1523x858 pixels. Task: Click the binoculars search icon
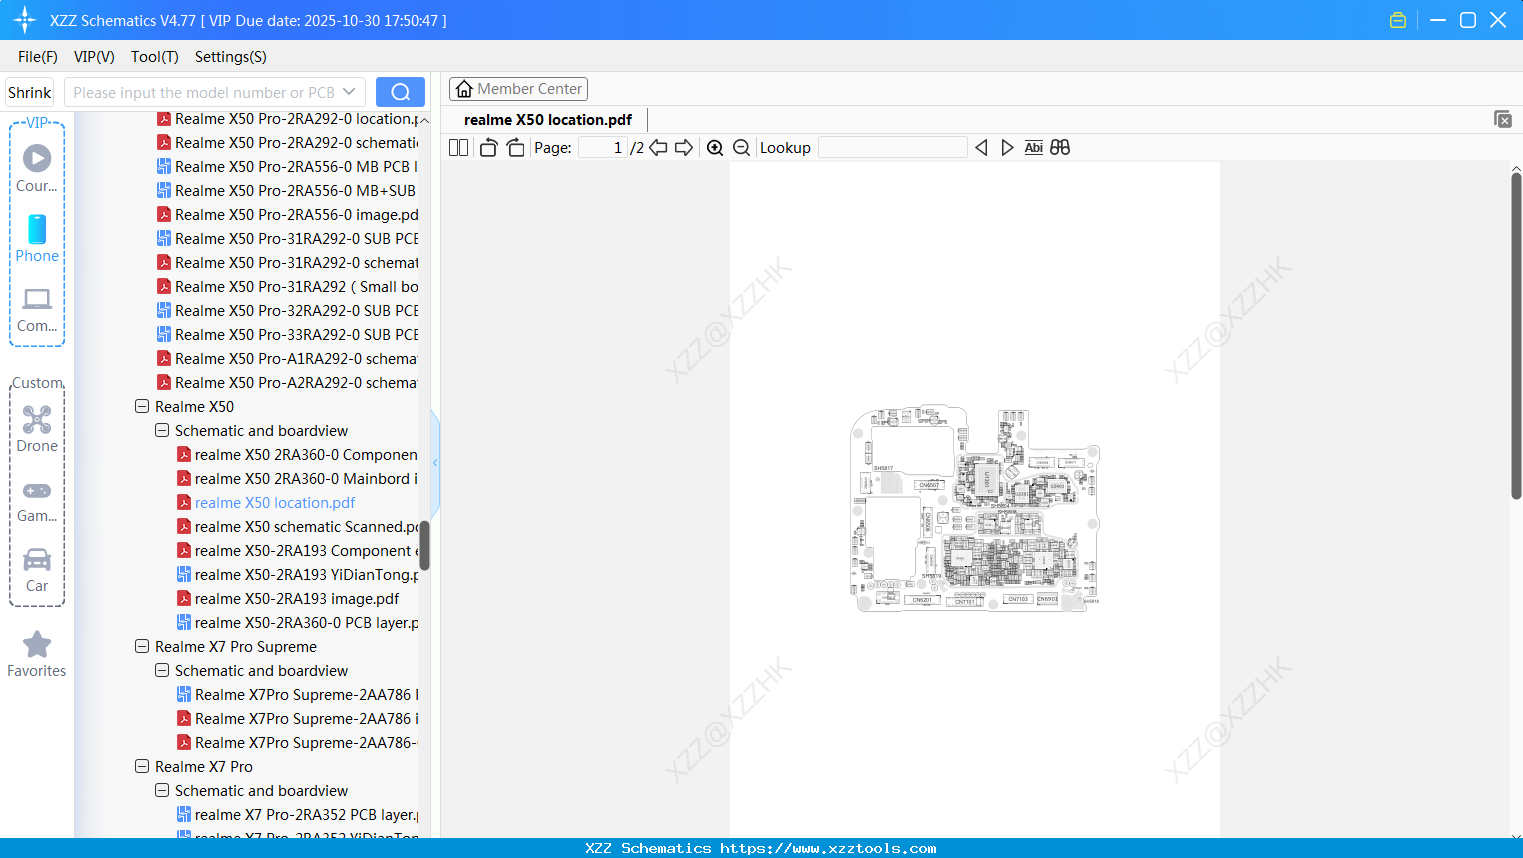(1060, 148)
